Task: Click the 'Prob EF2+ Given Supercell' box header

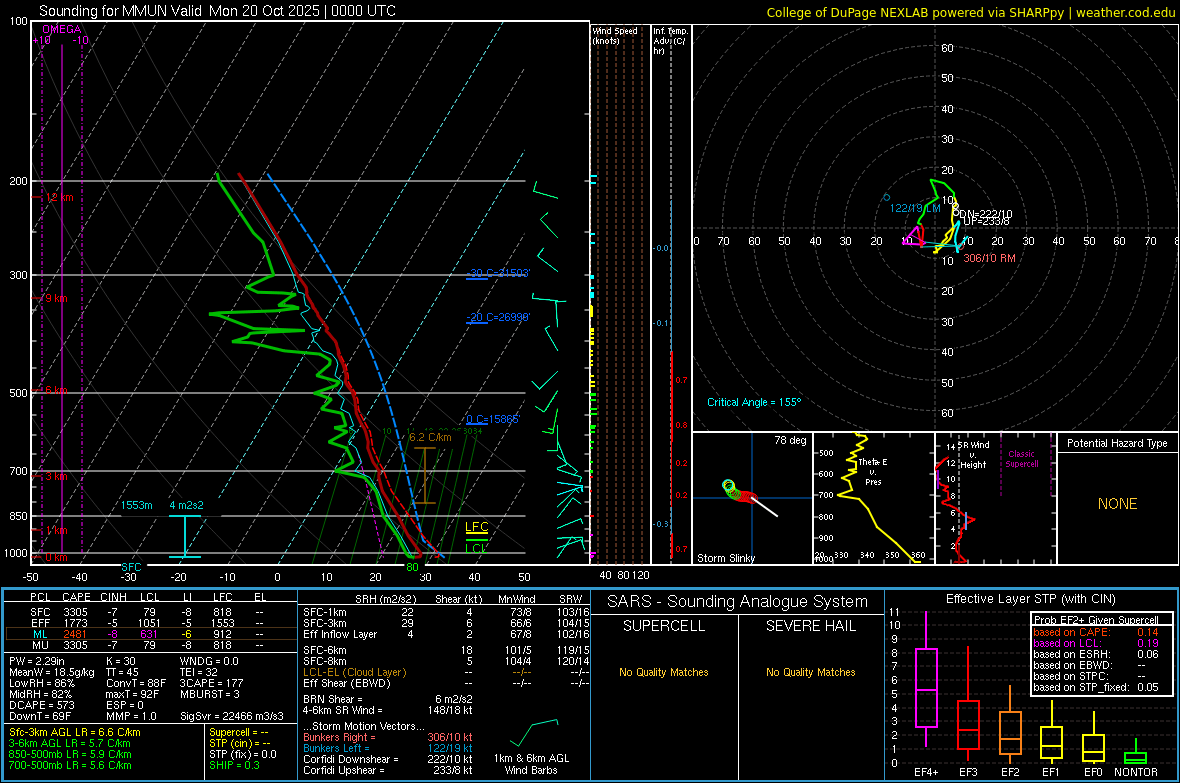Action: pyautogui.click(x=1096, y=620)
